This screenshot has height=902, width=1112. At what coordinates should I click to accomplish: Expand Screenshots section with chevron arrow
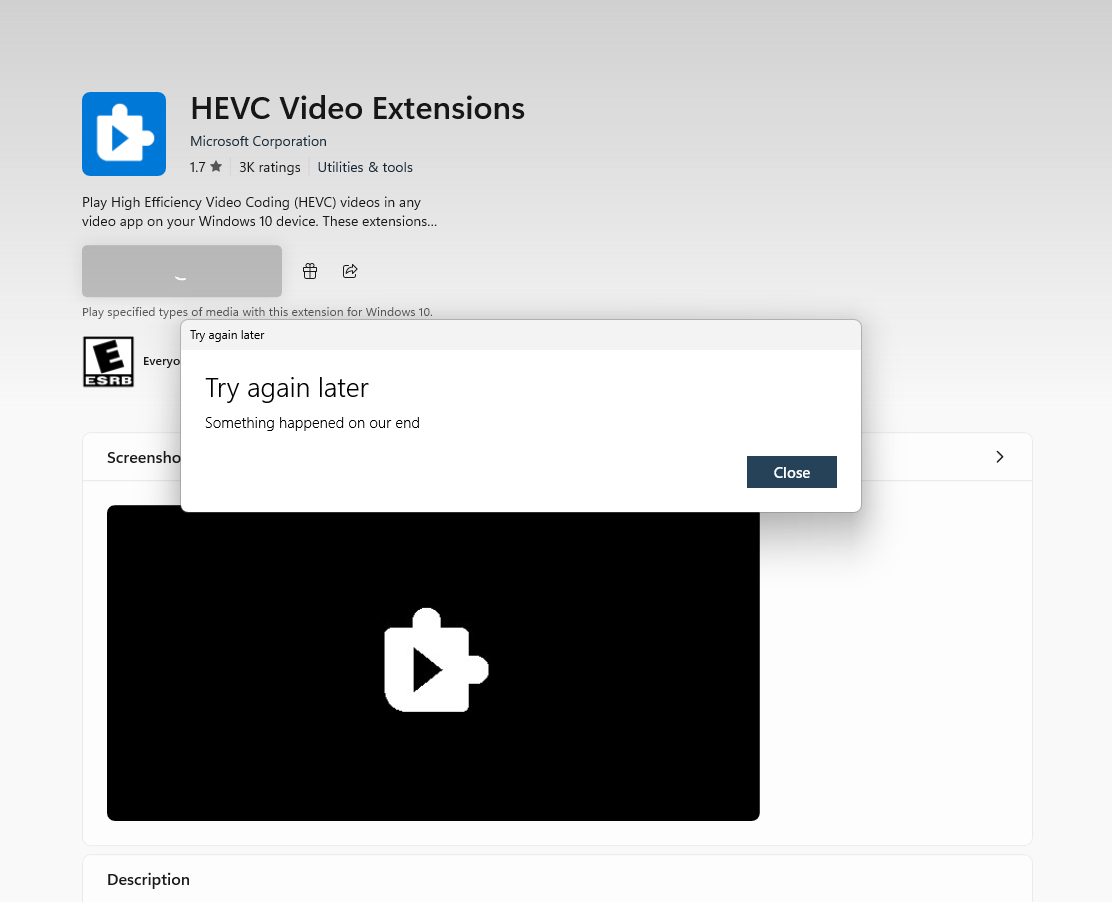(x=1000, y=457)
